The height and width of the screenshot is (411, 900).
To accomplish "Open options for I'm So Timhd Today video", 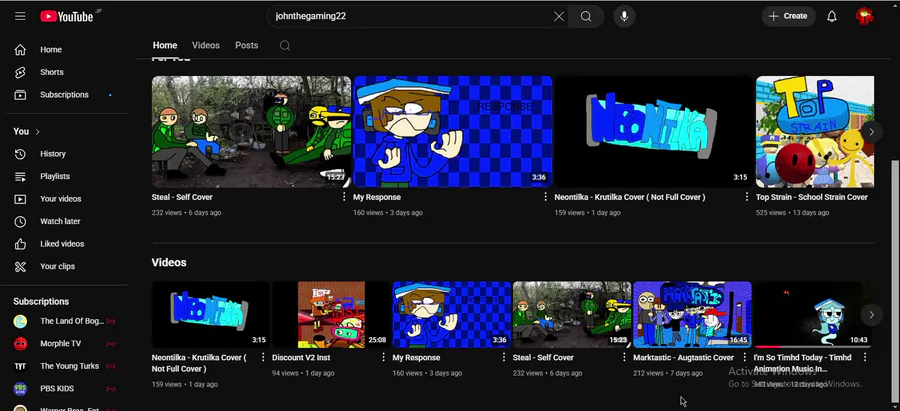I will [x=864, y=357].
